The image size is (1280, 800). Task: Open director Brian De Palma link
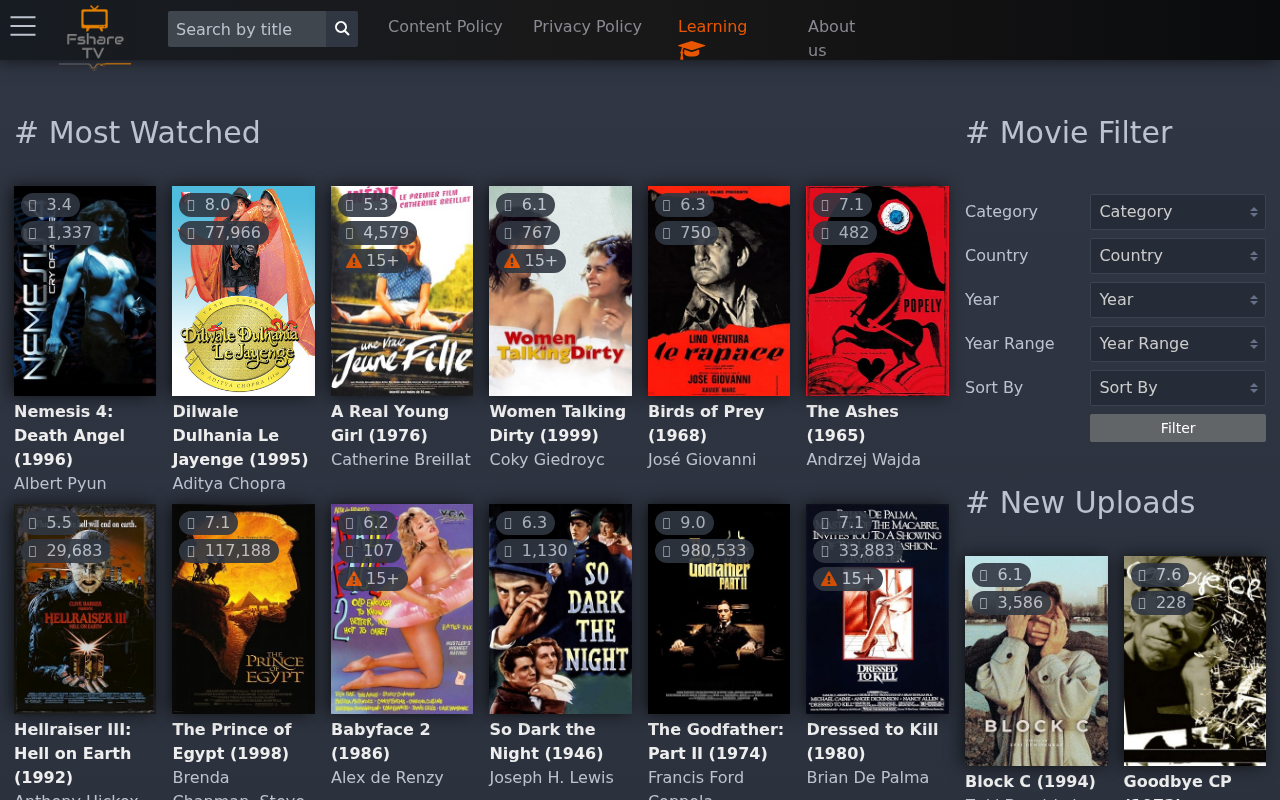click(868, 778)
